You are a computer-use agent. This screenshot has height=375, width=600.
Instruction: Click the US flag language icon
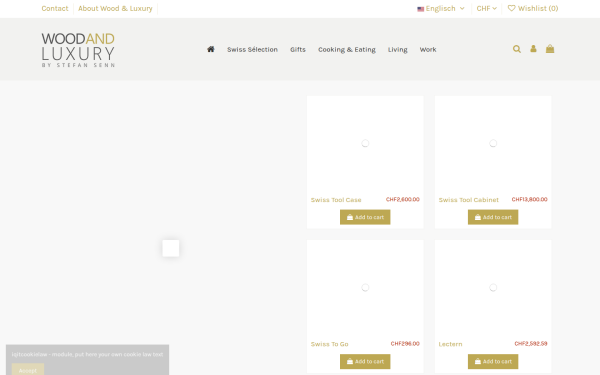(421, 9)
